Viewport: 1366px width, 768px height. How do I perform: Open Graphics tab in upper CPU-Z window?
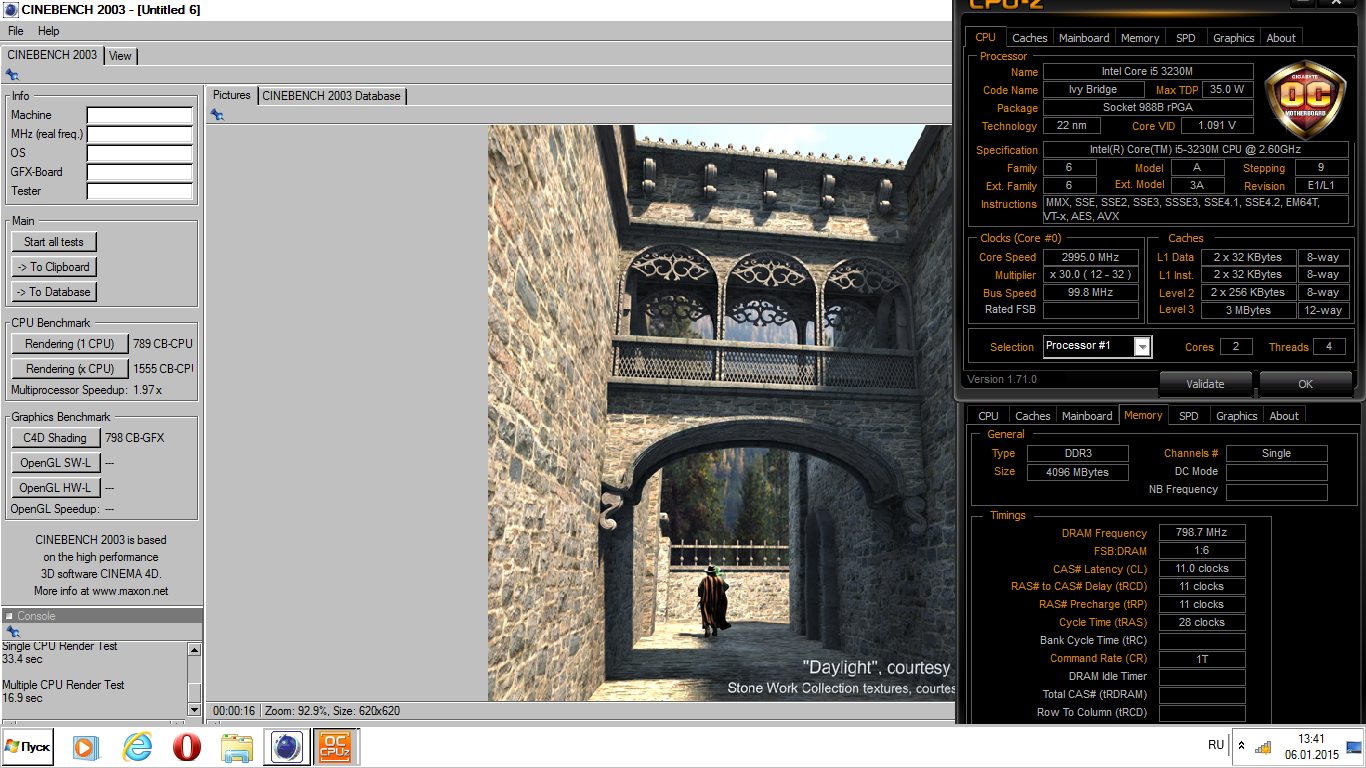1234,38
